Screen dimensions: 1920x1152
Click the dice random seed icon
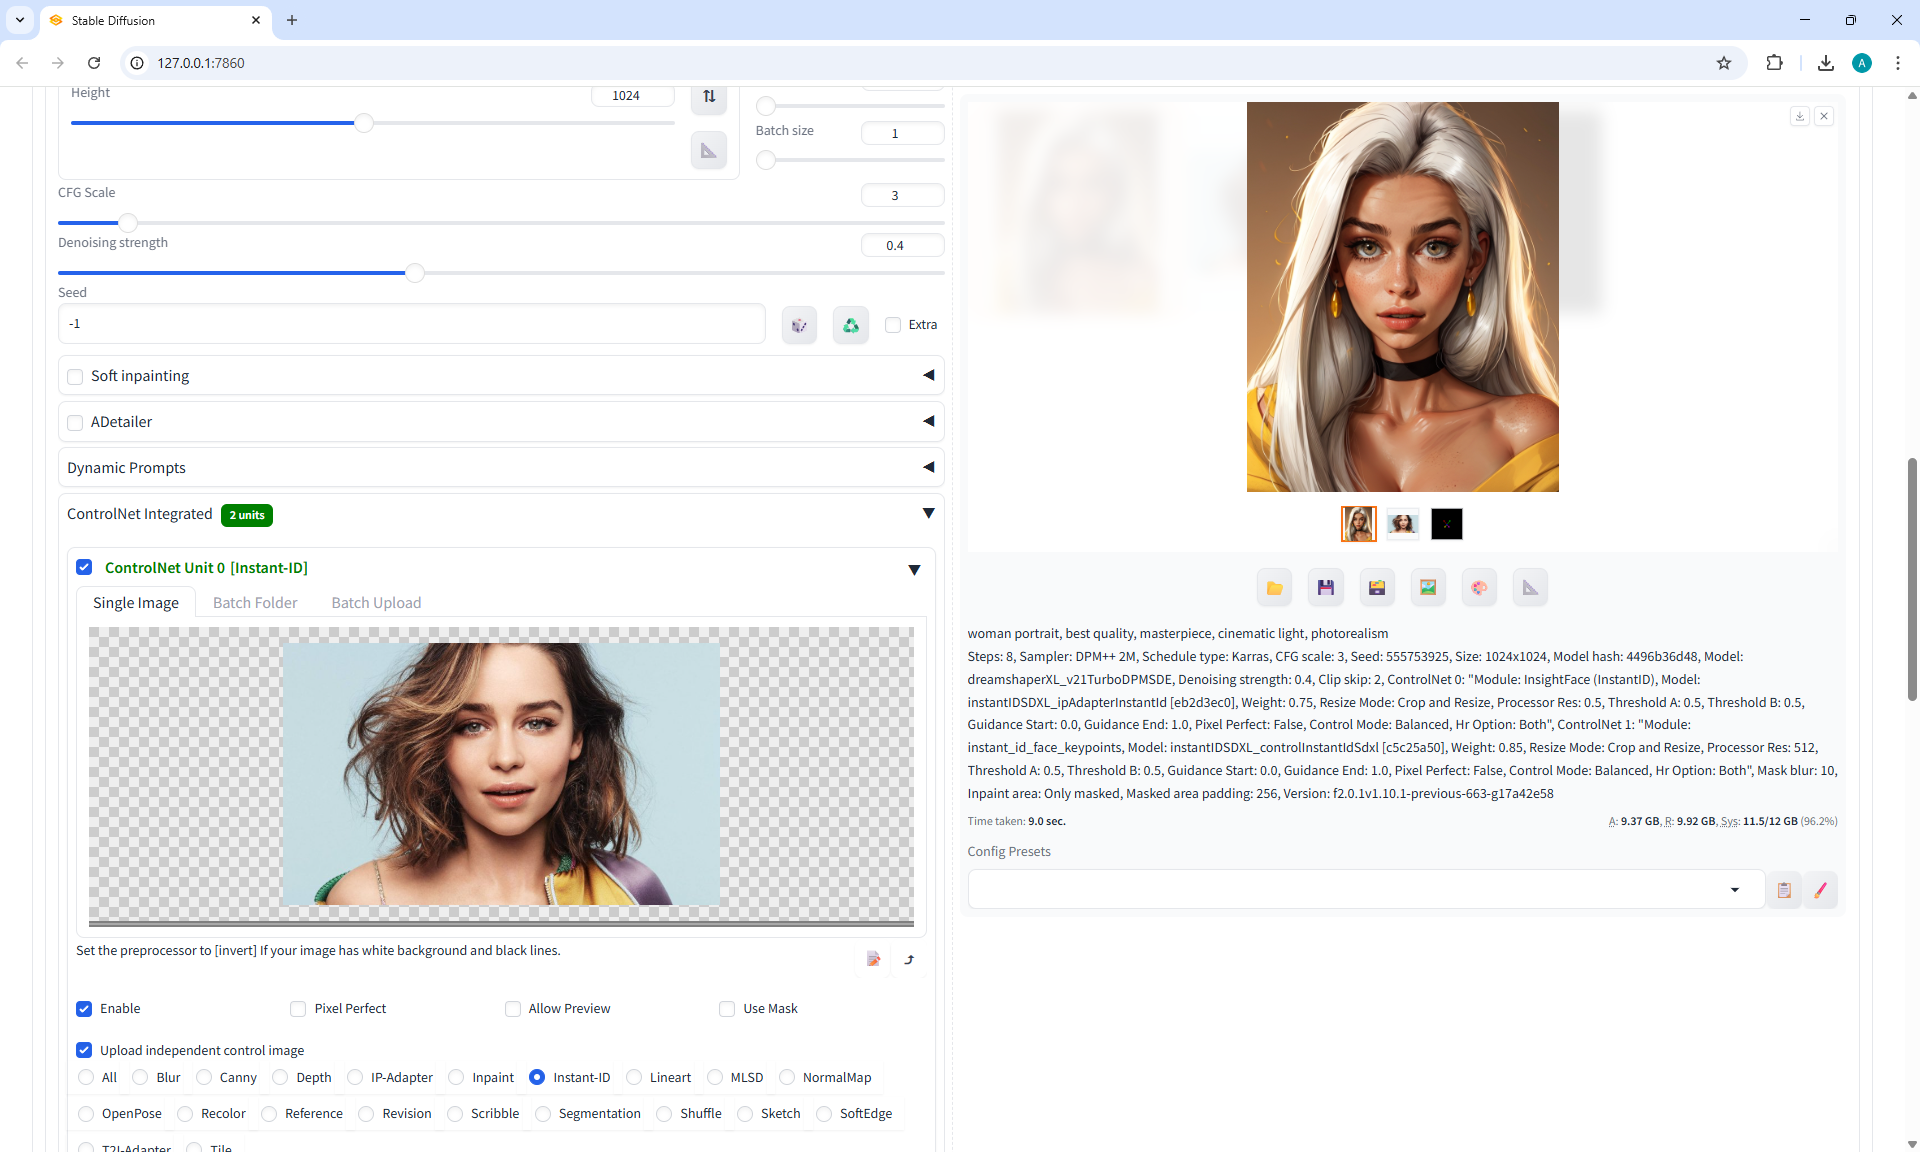(x=799, y=325)
